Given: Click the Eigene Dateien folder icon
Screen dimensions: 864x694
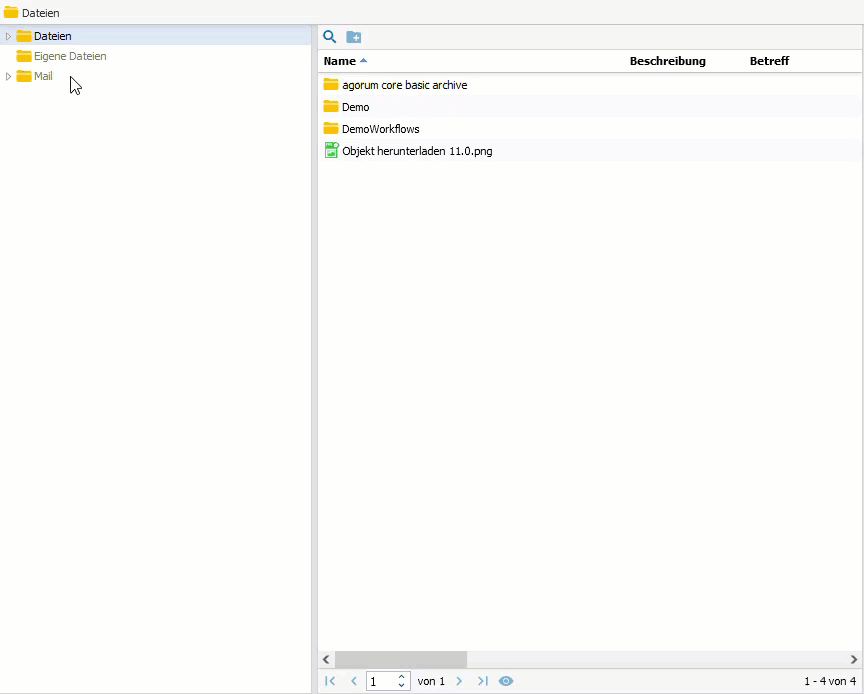Looking at the screenshot, I should 24,56.
